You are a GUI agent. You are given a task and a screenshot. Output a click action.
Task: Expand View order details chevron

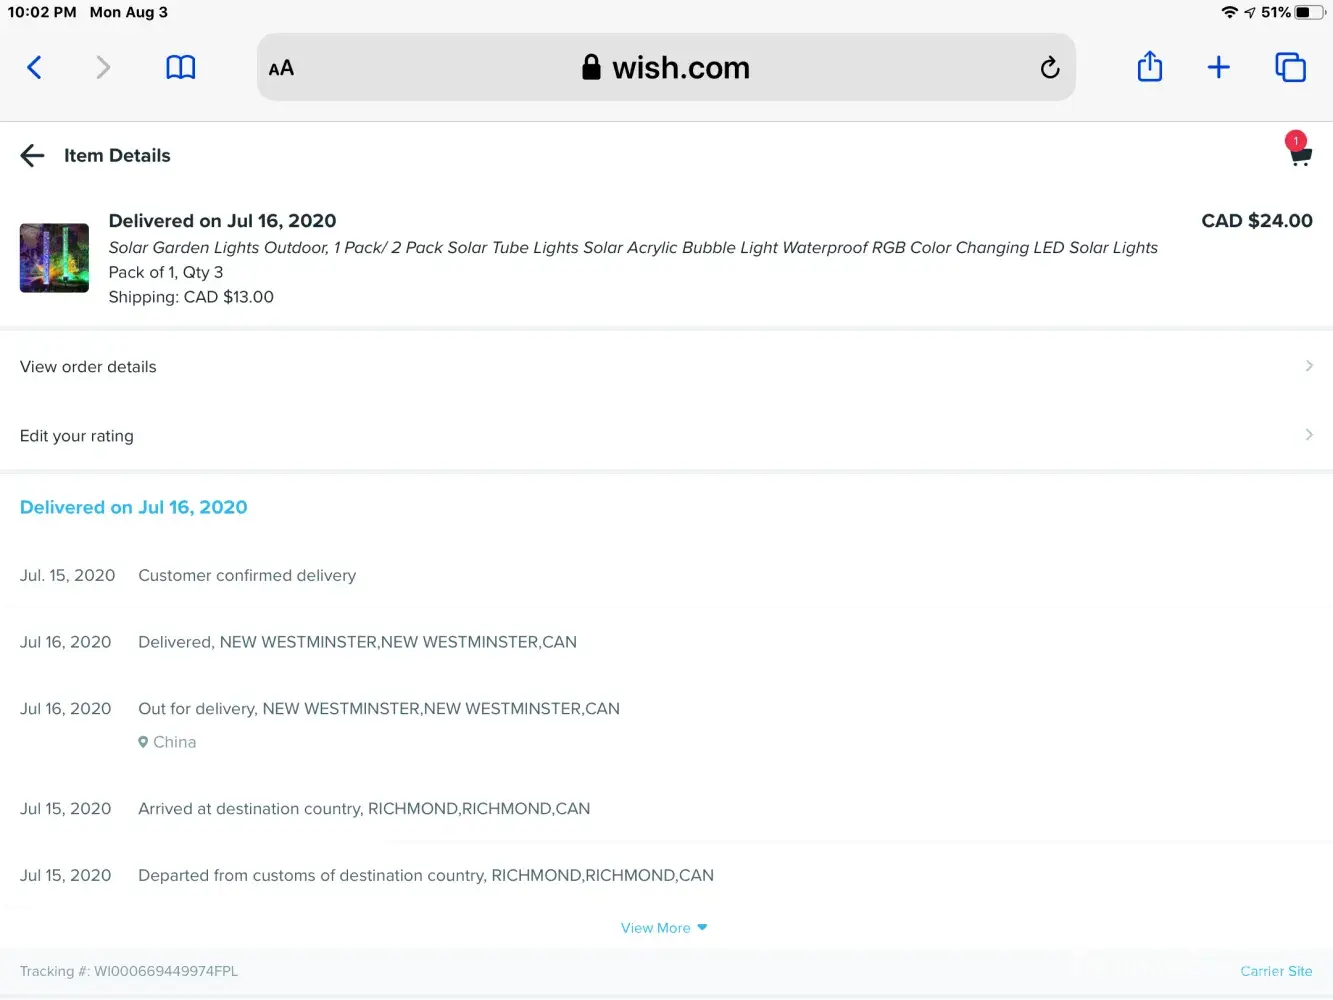(1309, 366)
